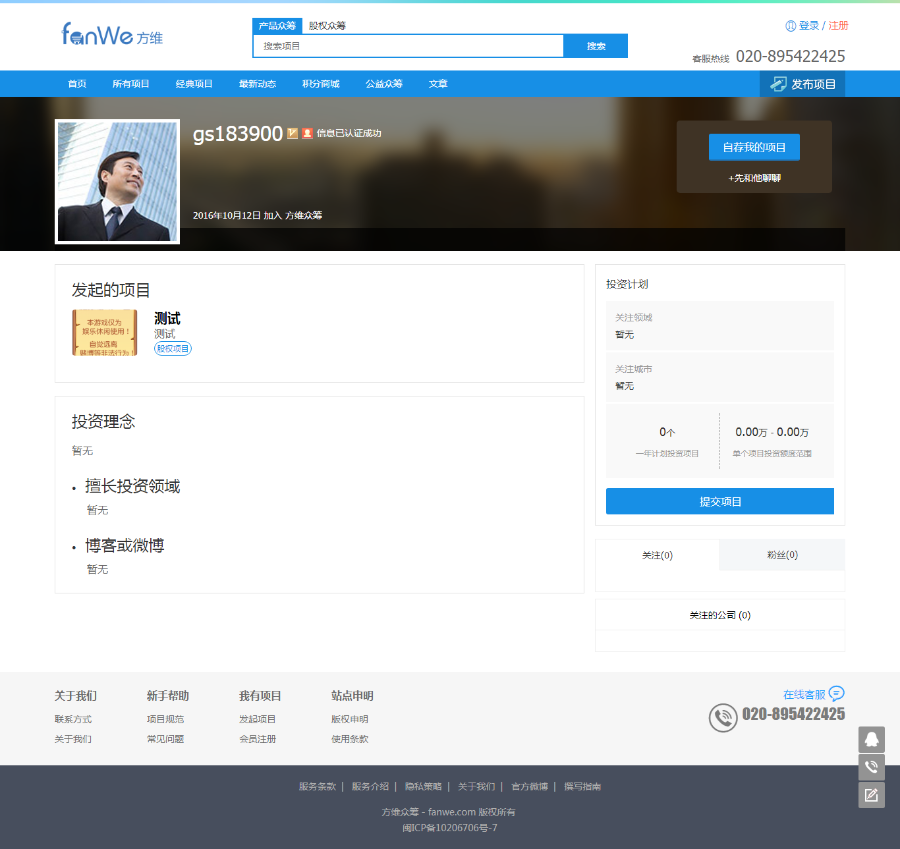Open 最新动态 navigation item
This screenshot has width=900, height=849.
(257, 84)
